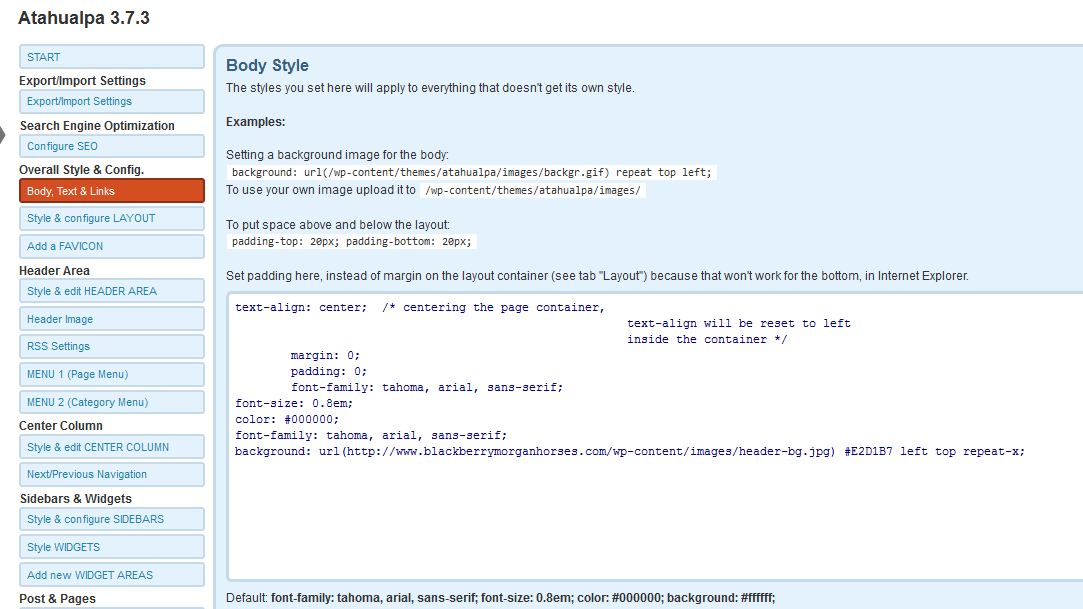Click the Atahualpa 3.7.3 title
The height and width of the screenshot is (609, 1083).
click(84, 18)
